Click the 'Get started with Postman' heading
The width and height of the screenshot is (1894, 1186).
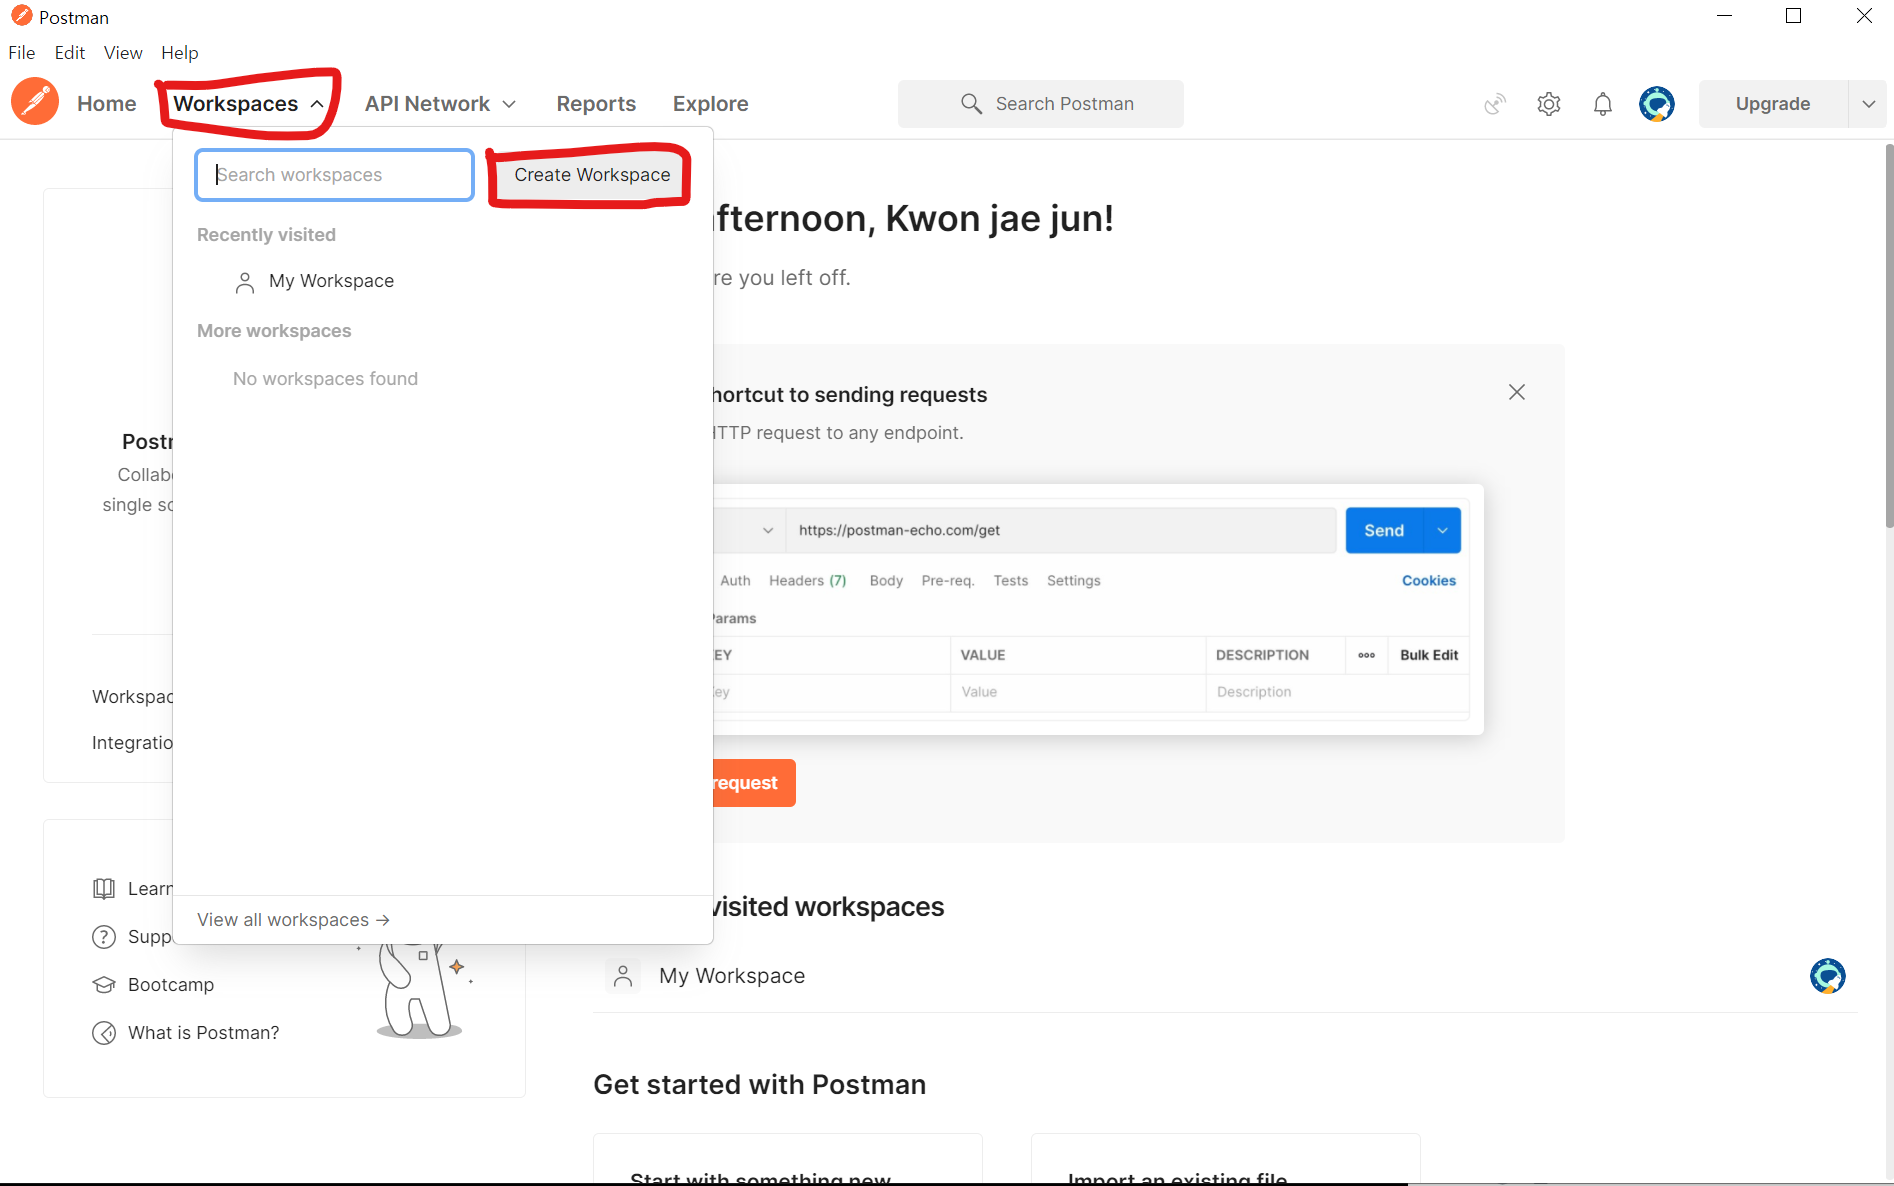point(760,1085)
